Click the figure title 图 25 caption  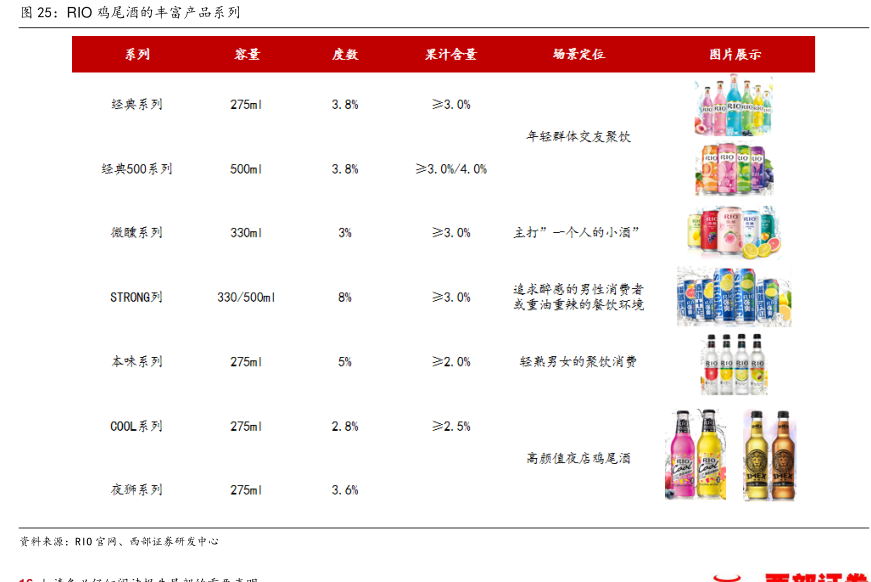point(130,13)
